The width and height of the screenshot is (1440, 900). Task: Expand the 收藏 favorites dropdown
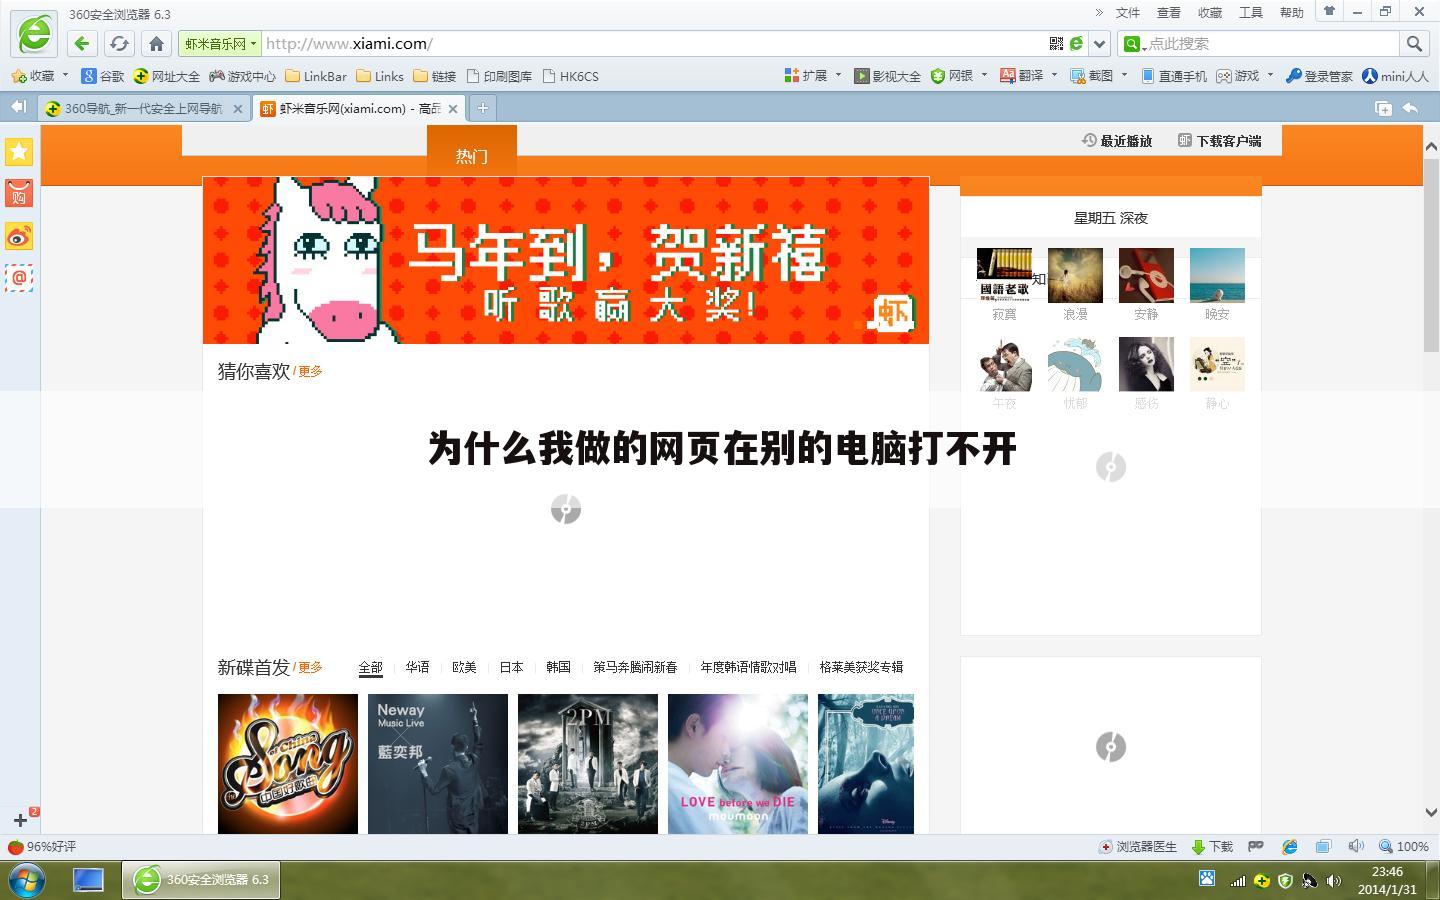pyautogui.click(x=66, y=76)
